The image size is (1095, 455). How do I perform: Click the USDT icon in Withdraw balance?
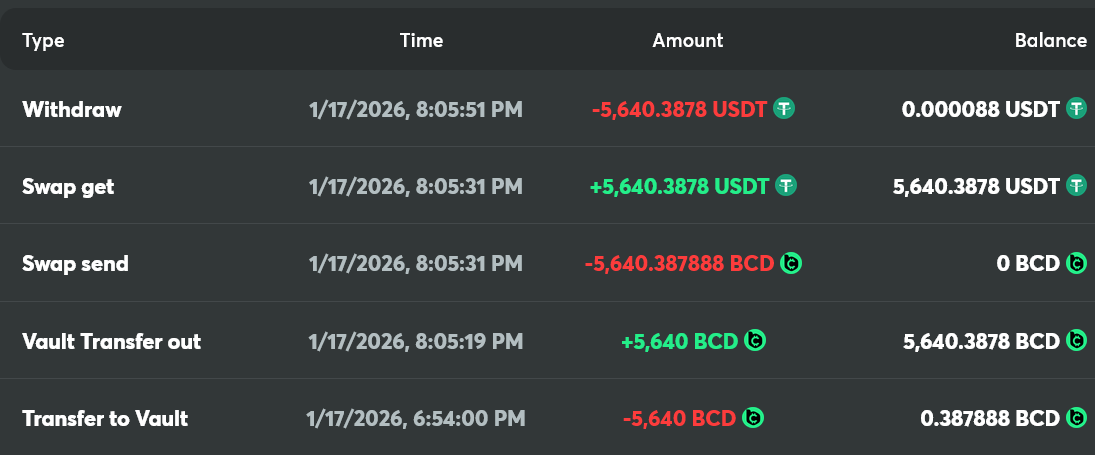click(x=1076, y=109)
